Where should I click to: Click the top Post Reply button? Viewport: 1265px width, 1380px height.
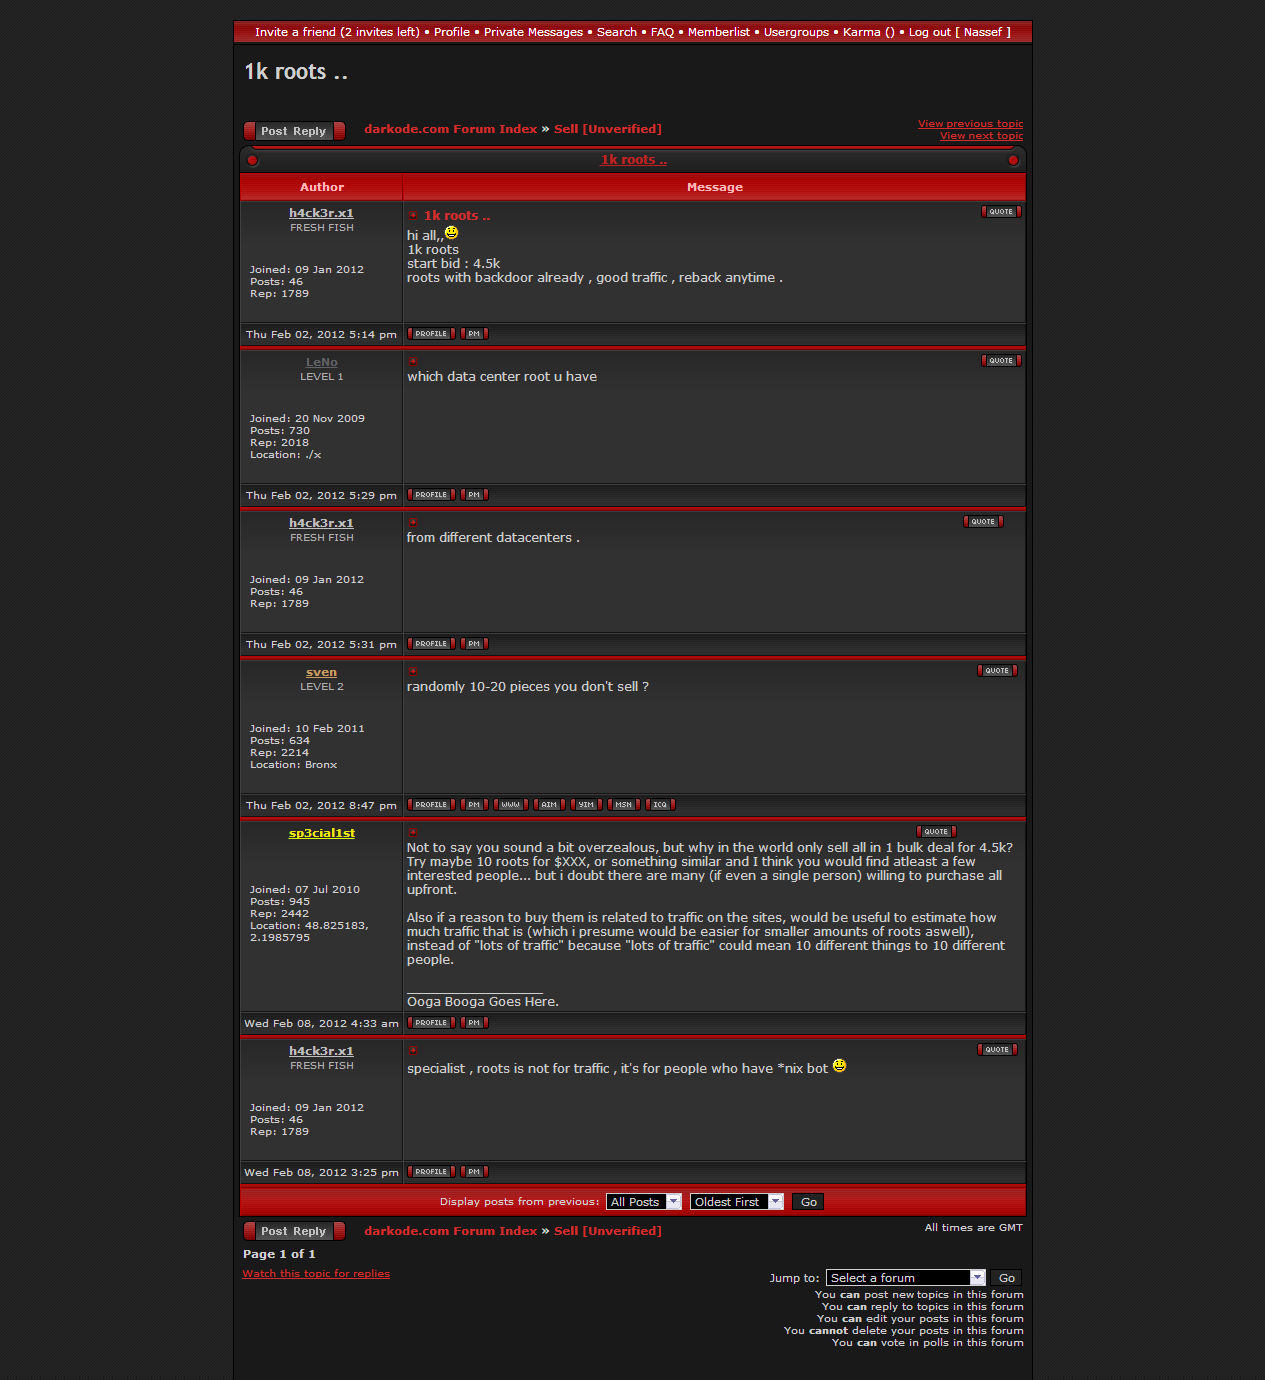click(x=294, y=131)
